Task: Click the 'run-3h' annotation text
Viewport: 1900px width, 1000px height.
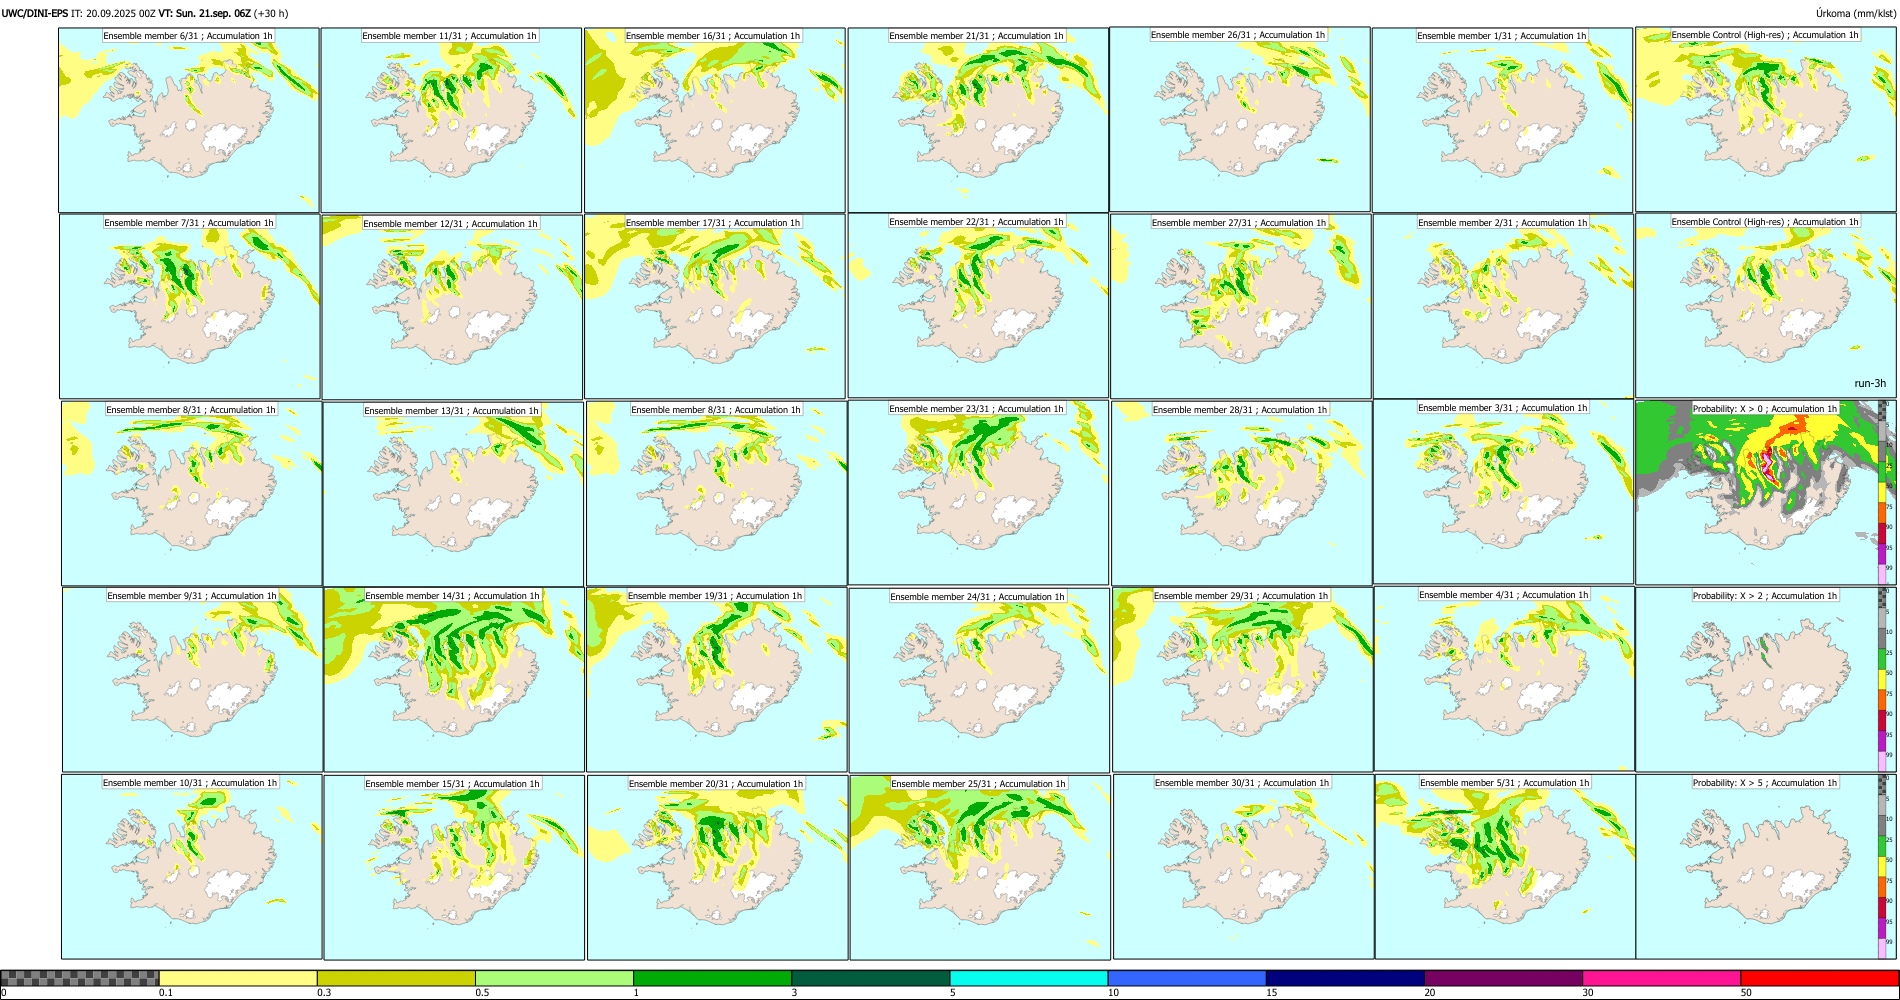Action: point(1870,383)
